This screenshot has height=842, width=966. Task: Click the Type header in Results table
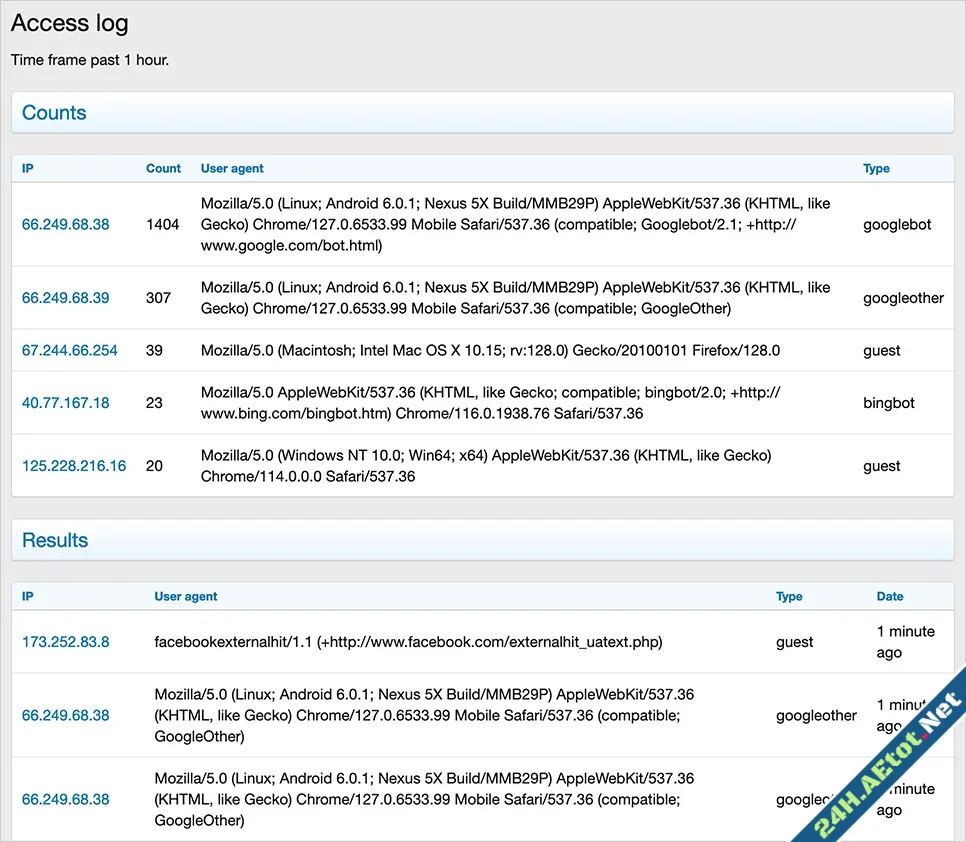[789, 596]
